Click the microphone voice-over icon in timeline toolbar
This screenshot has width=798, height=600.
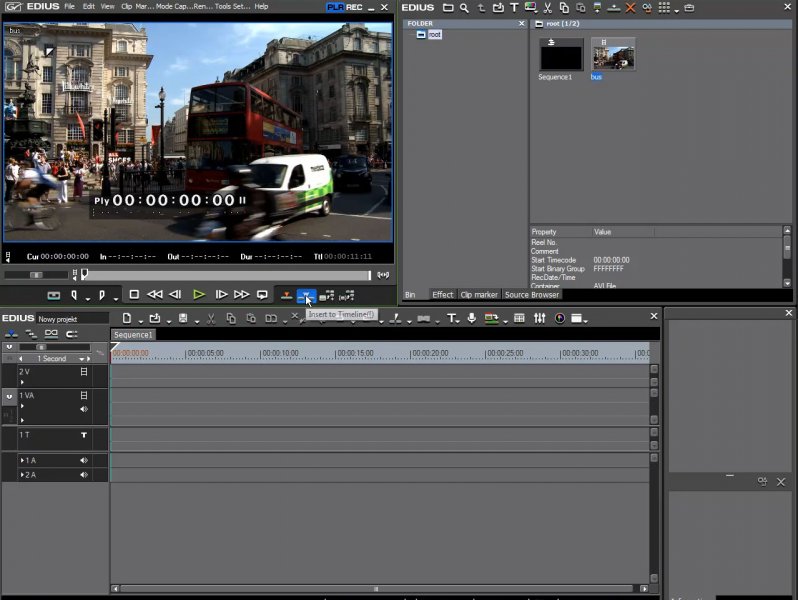pos(471,319)
